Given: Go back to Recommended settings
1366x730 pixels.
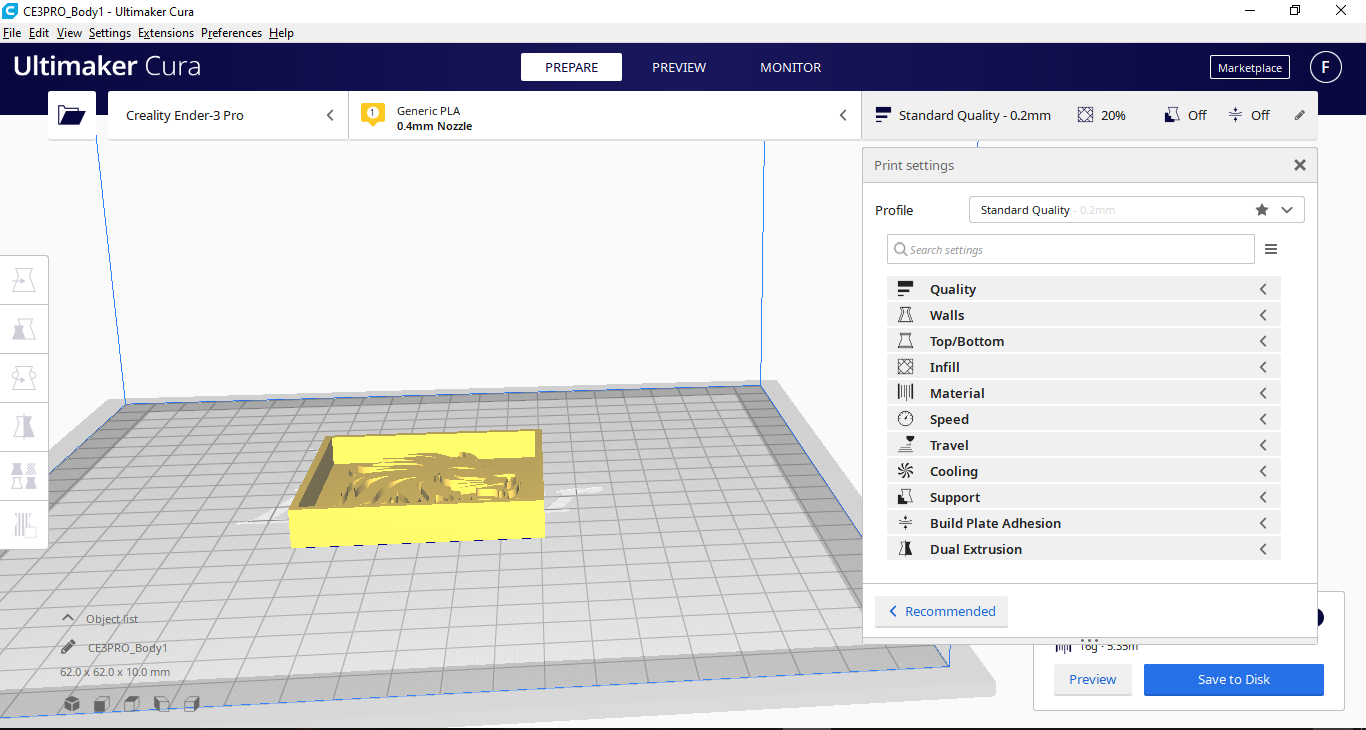Looking at the screenshot, I should tap(942, 611).
